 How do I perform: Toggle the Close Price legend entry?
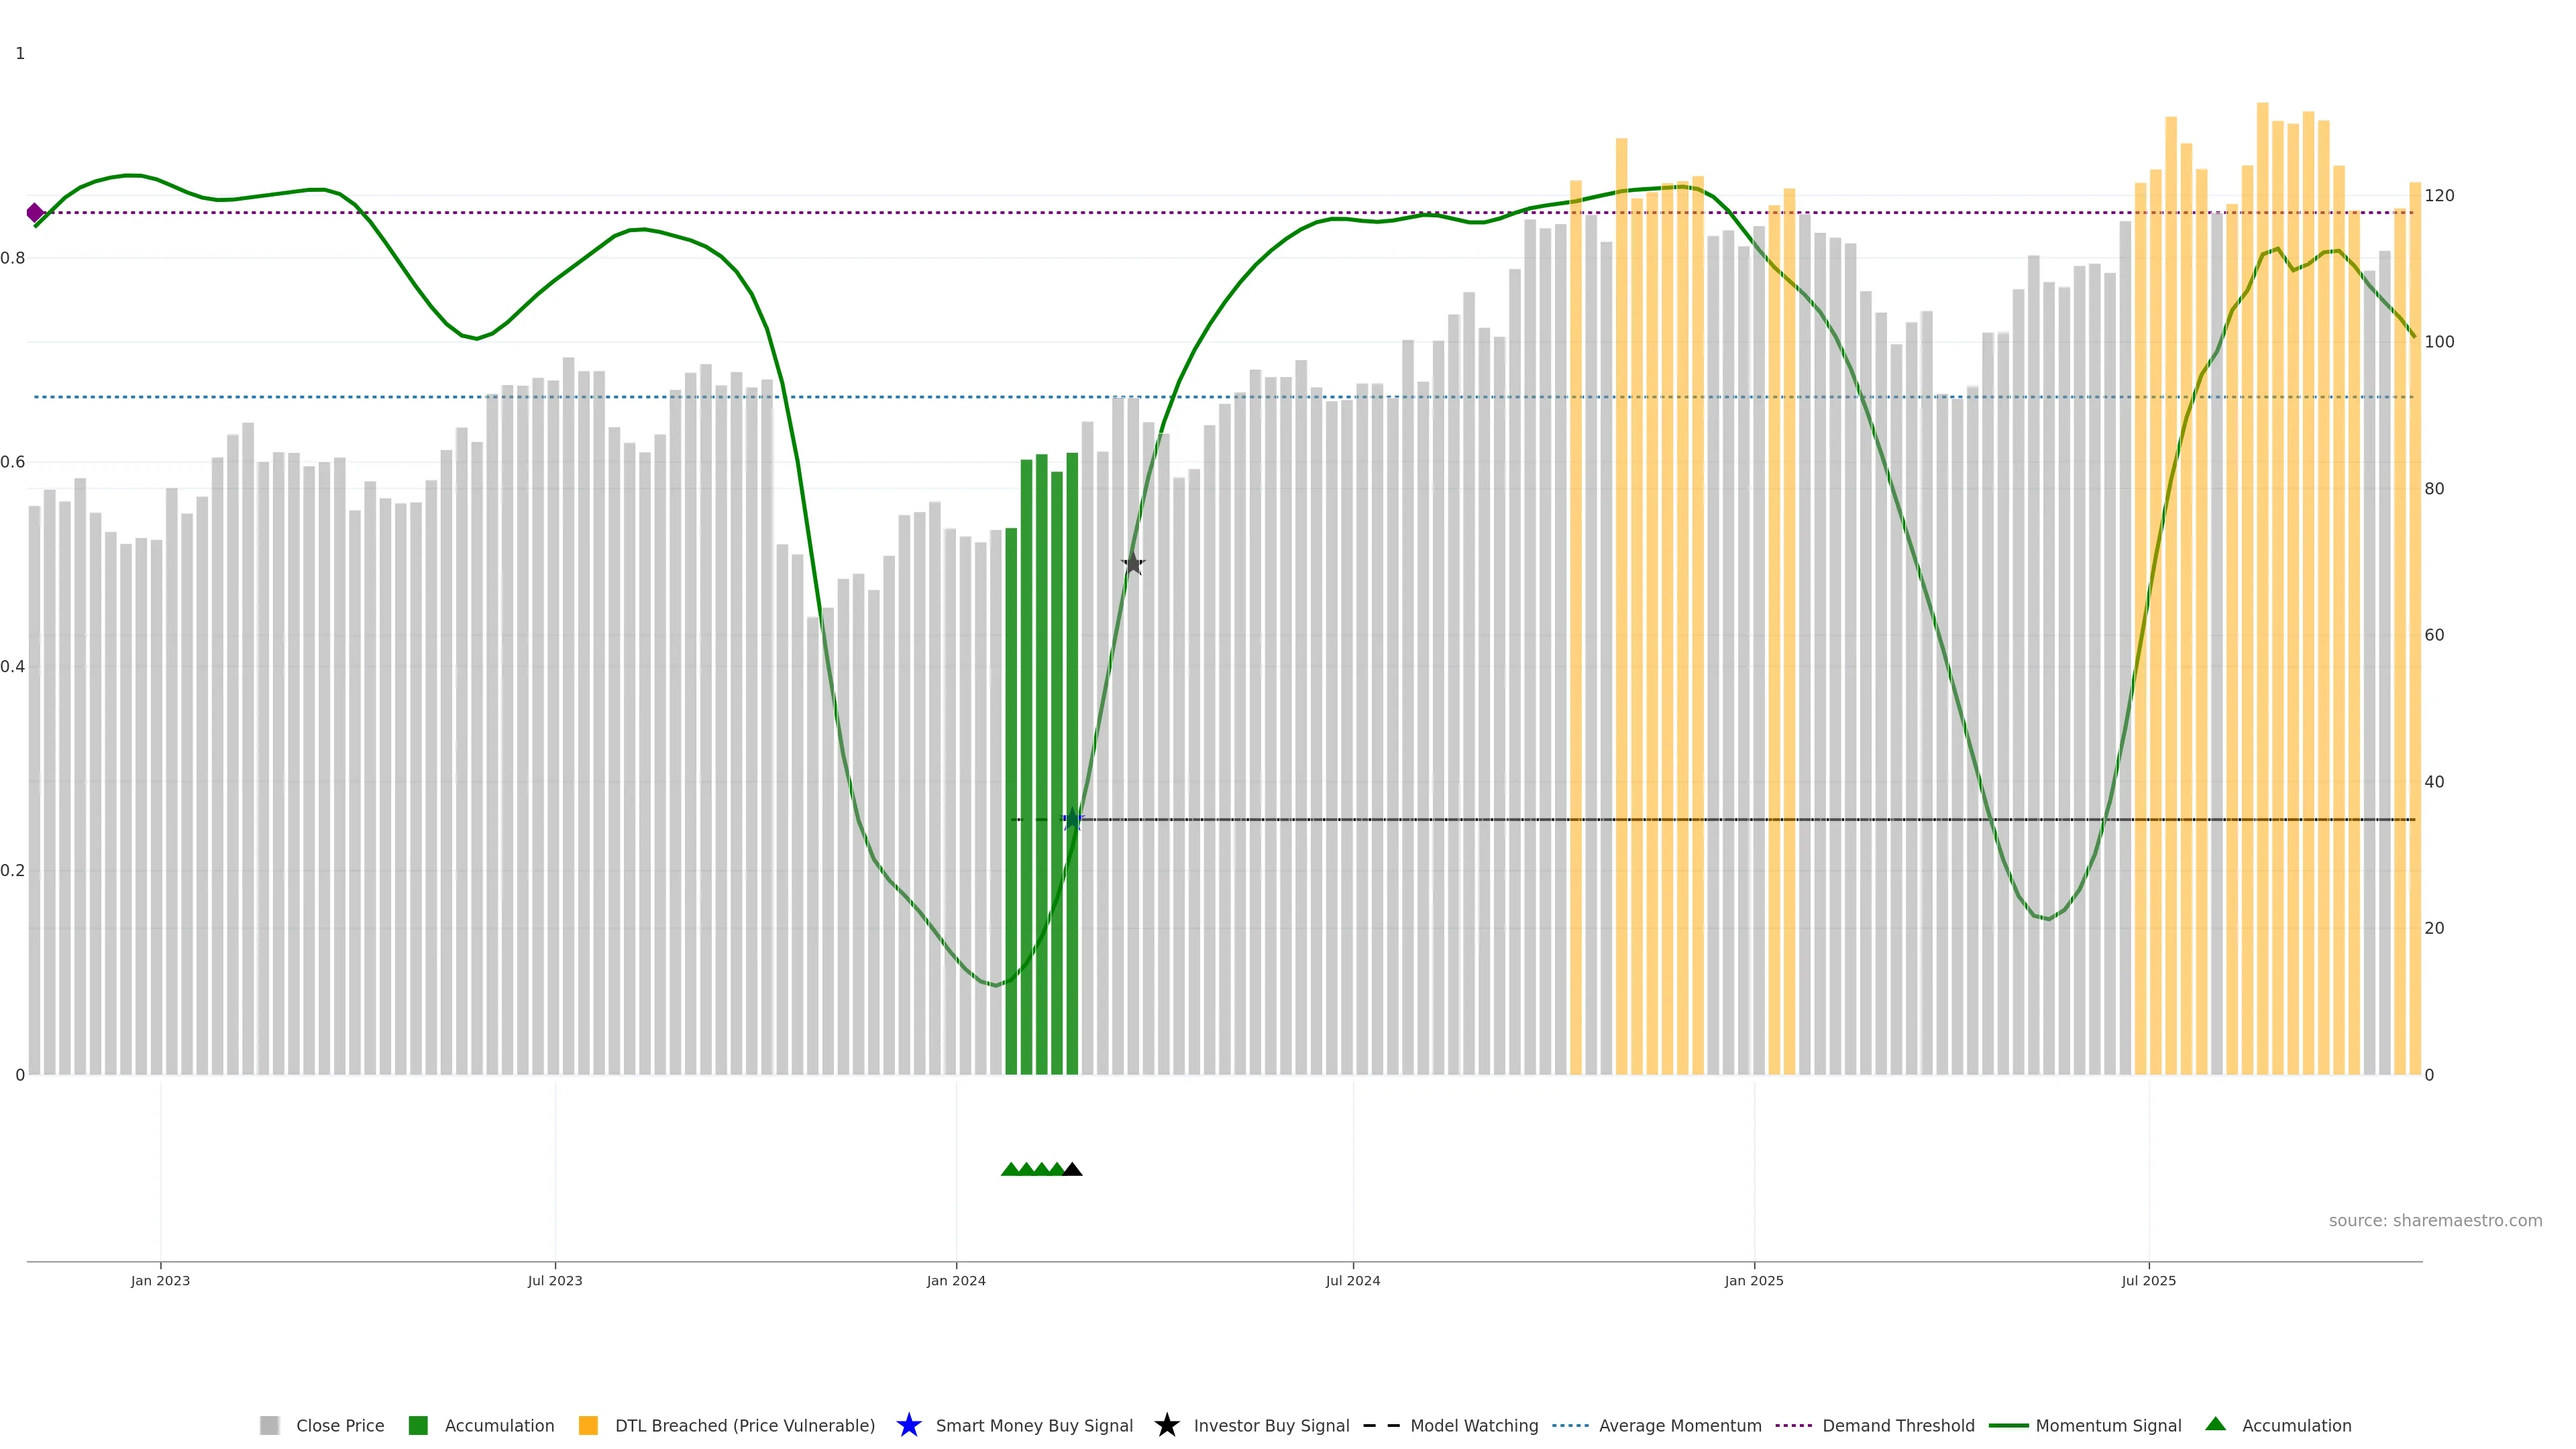click(339, 1426)
